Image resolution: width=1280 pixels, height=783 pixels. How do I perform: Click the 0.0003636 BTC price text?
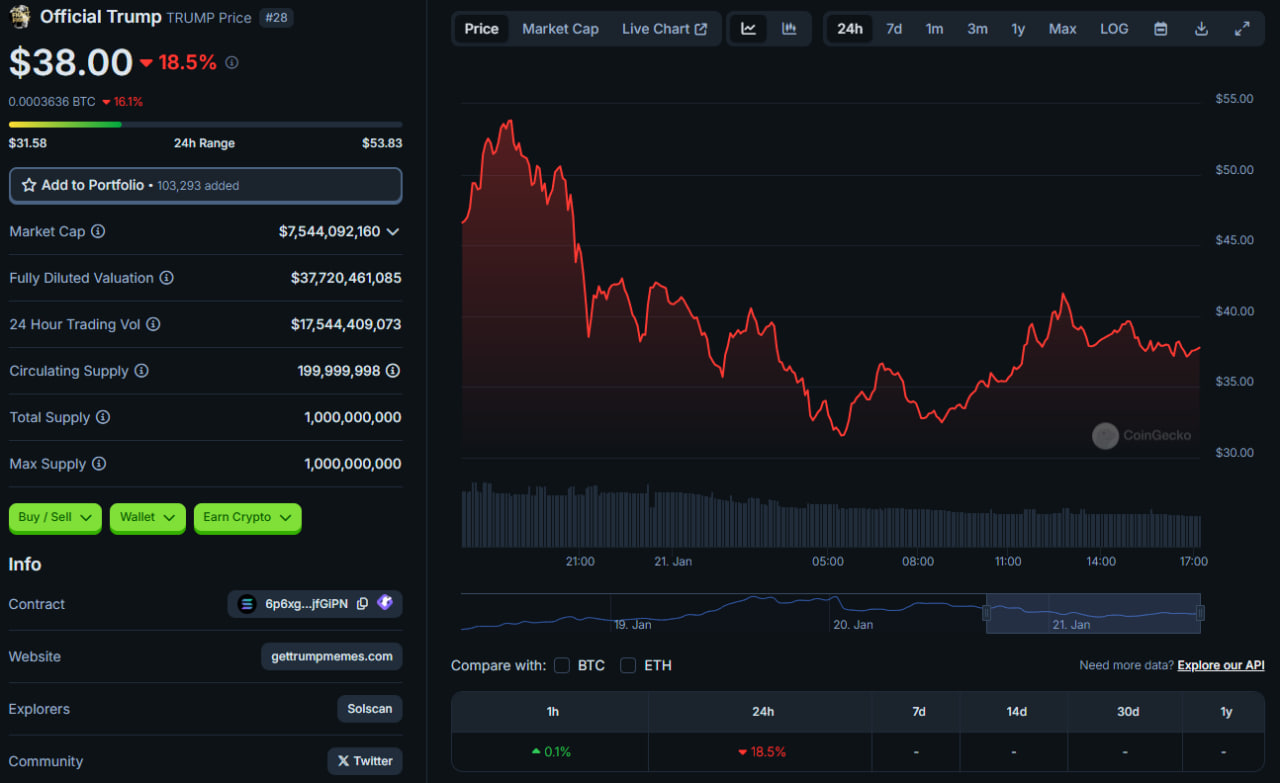[52, 101]
